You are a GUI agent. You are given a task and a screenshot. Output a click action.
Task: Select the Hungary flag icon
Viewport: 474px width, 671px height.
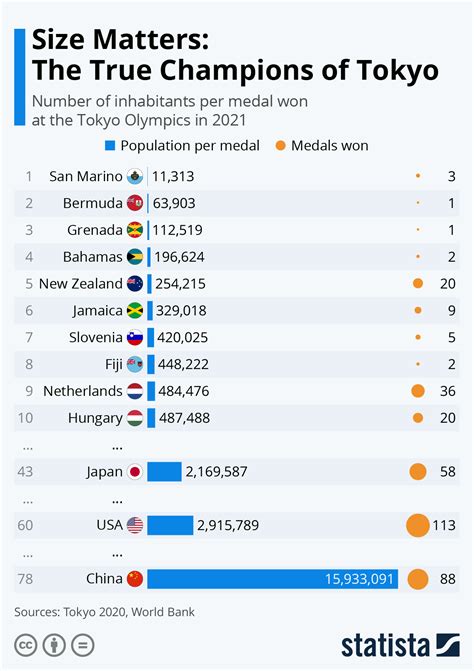(135, 418)
